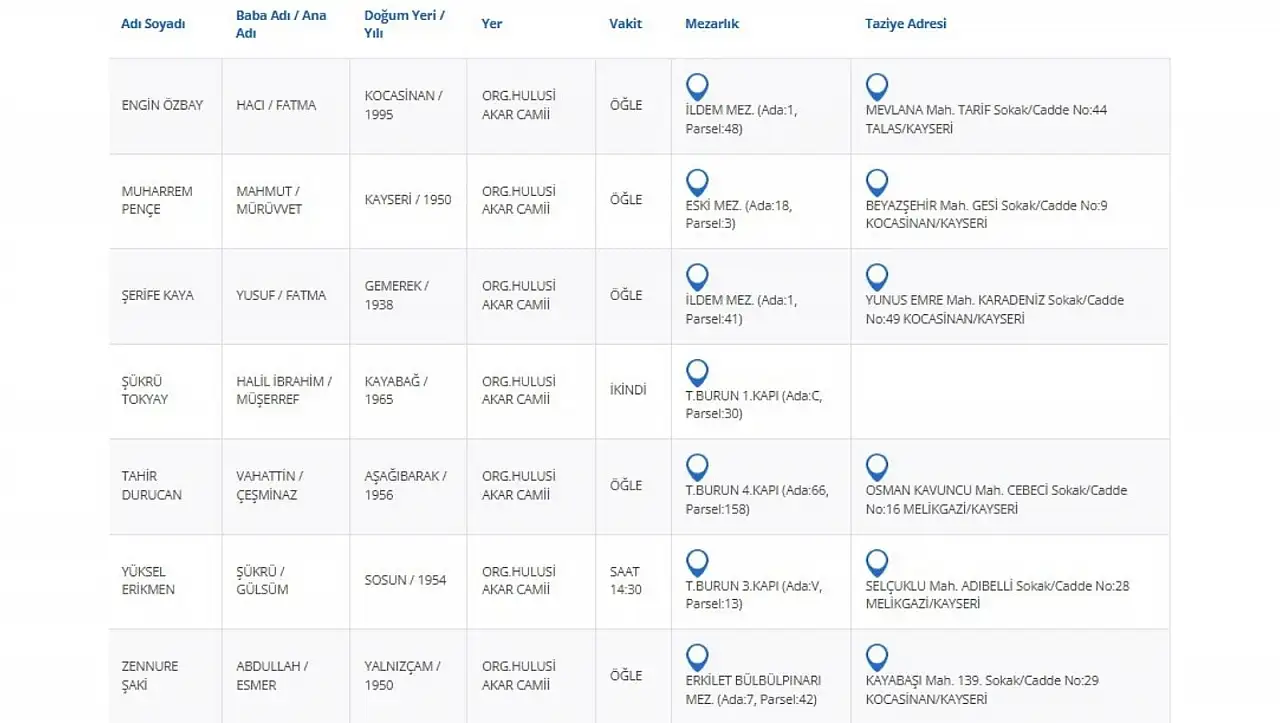Viewport: 1280px width, 723px height.
Task: Select the Doğum Yeri / Yılı header
Action: [x=404, y=24]
